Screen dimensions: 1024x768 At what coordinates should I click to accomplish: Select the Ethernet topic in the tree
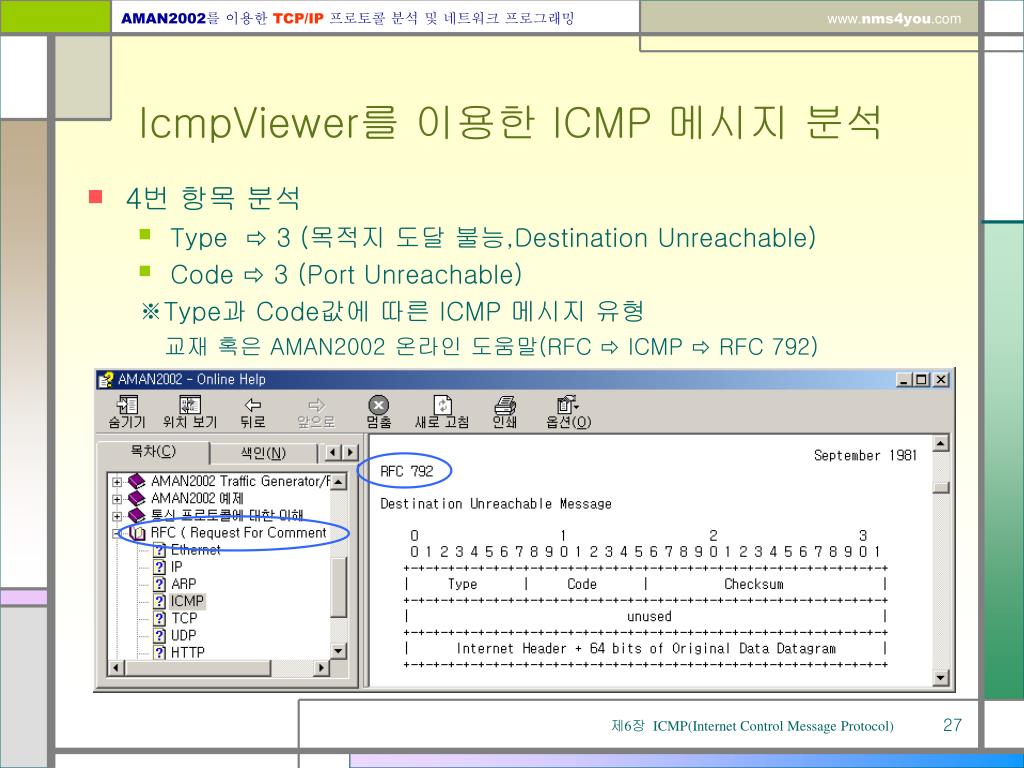(x=195, y=550)
